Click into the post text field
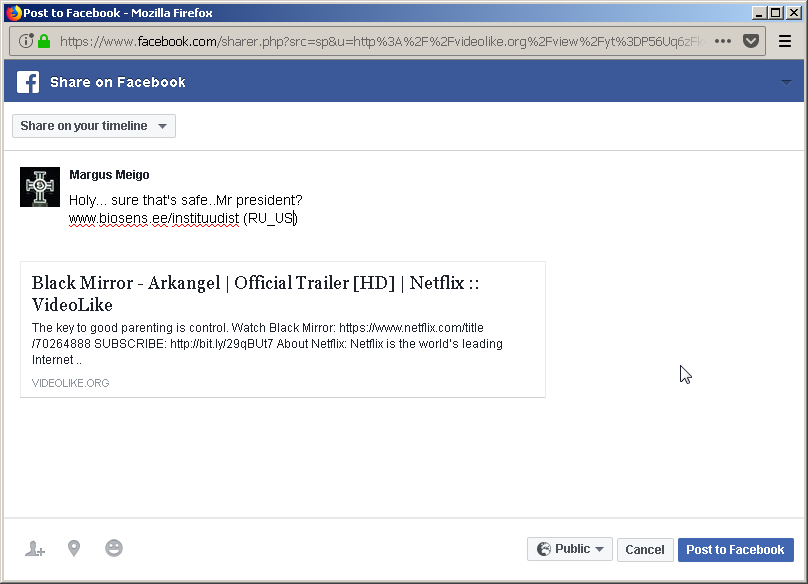The height and width of the screenshot is (584, 808). pyautogui.click(x=186, y=209)
